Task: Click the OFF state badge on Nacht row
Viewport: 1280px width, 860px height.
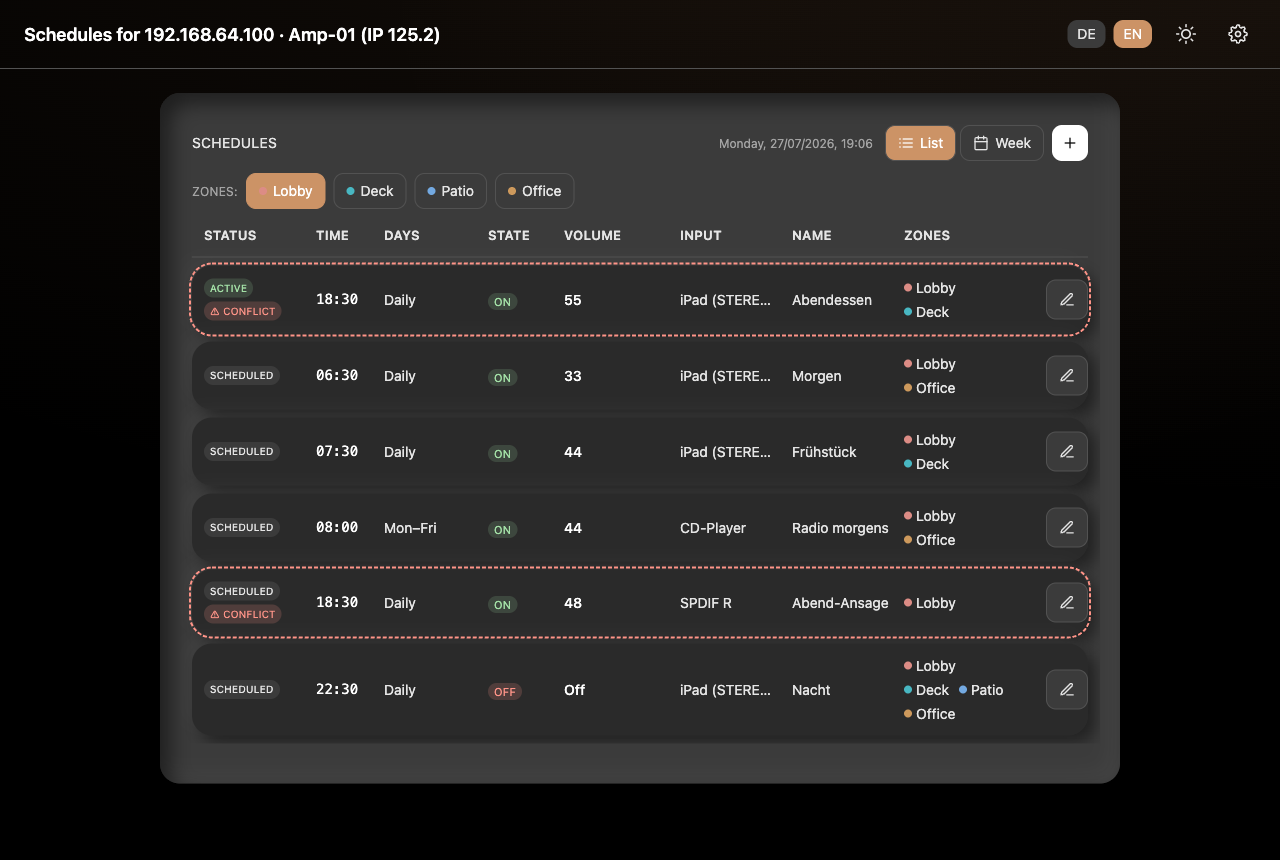Action: [x=505, y=691]
